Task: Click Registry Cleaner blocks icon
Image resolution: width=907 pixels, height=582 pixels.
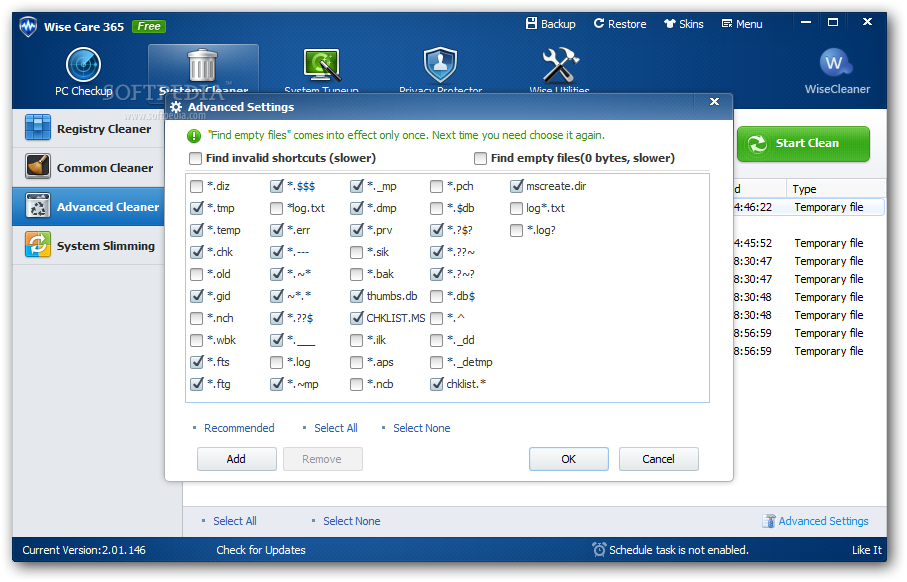Action: tap(38, 128)
